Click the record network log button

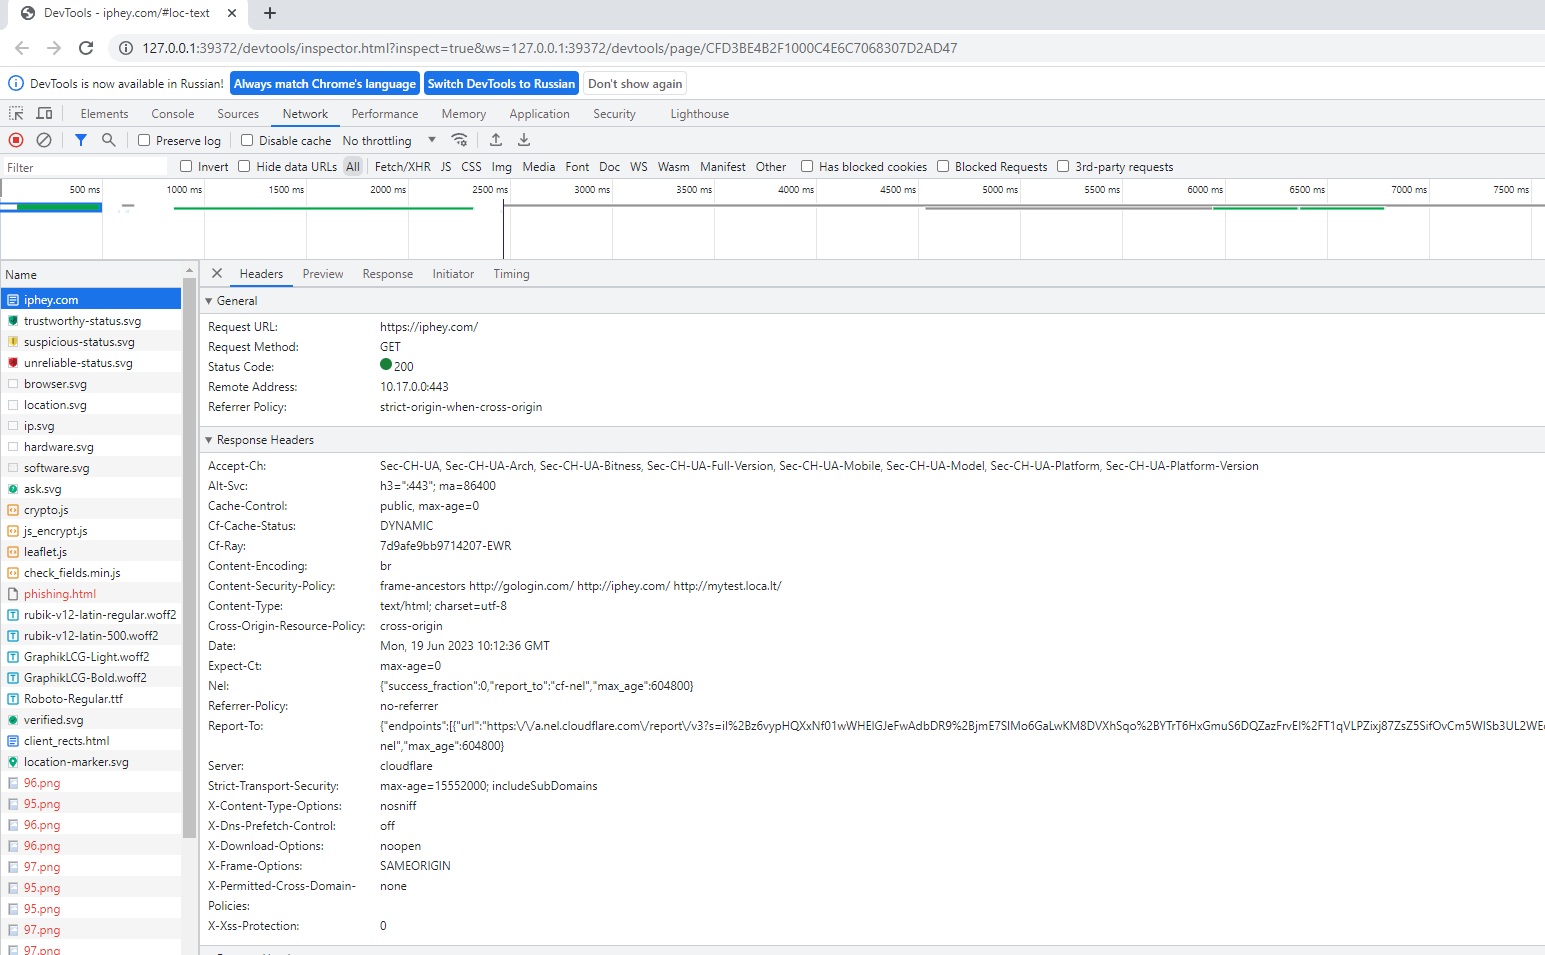tap(16, 140)
